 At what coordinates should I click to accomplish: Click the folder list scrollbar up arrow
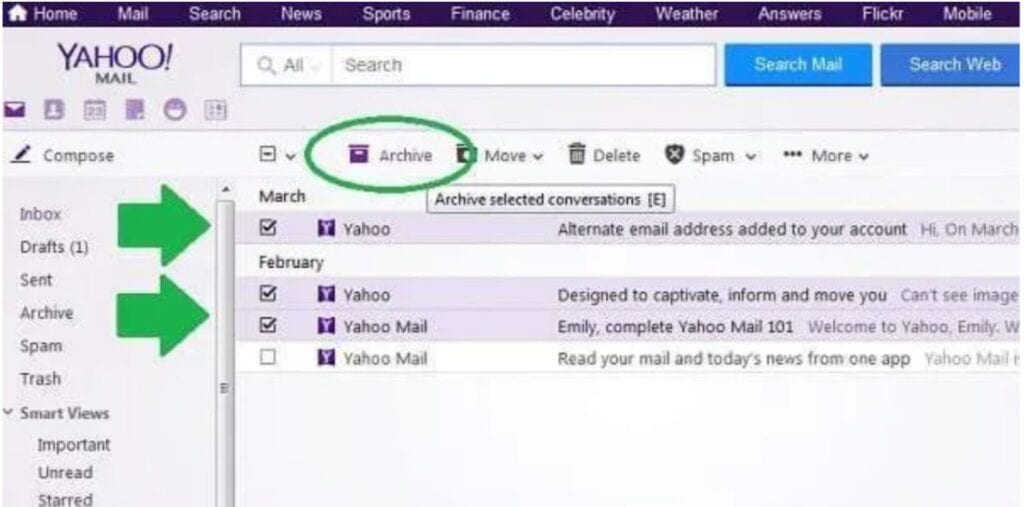[x=225, y=190]
